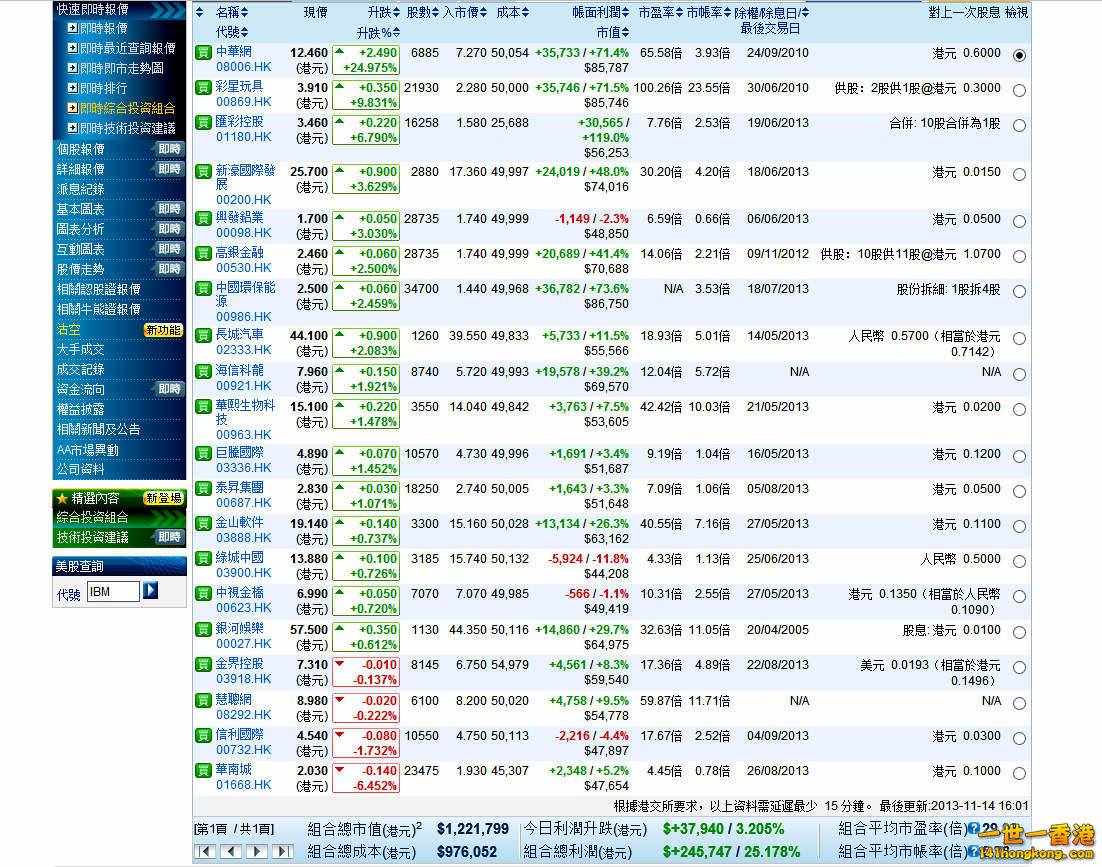Viewport: 1102px width, 867px height.
Task: Open stock code link 01668.HK
Action: pos(244,785)
